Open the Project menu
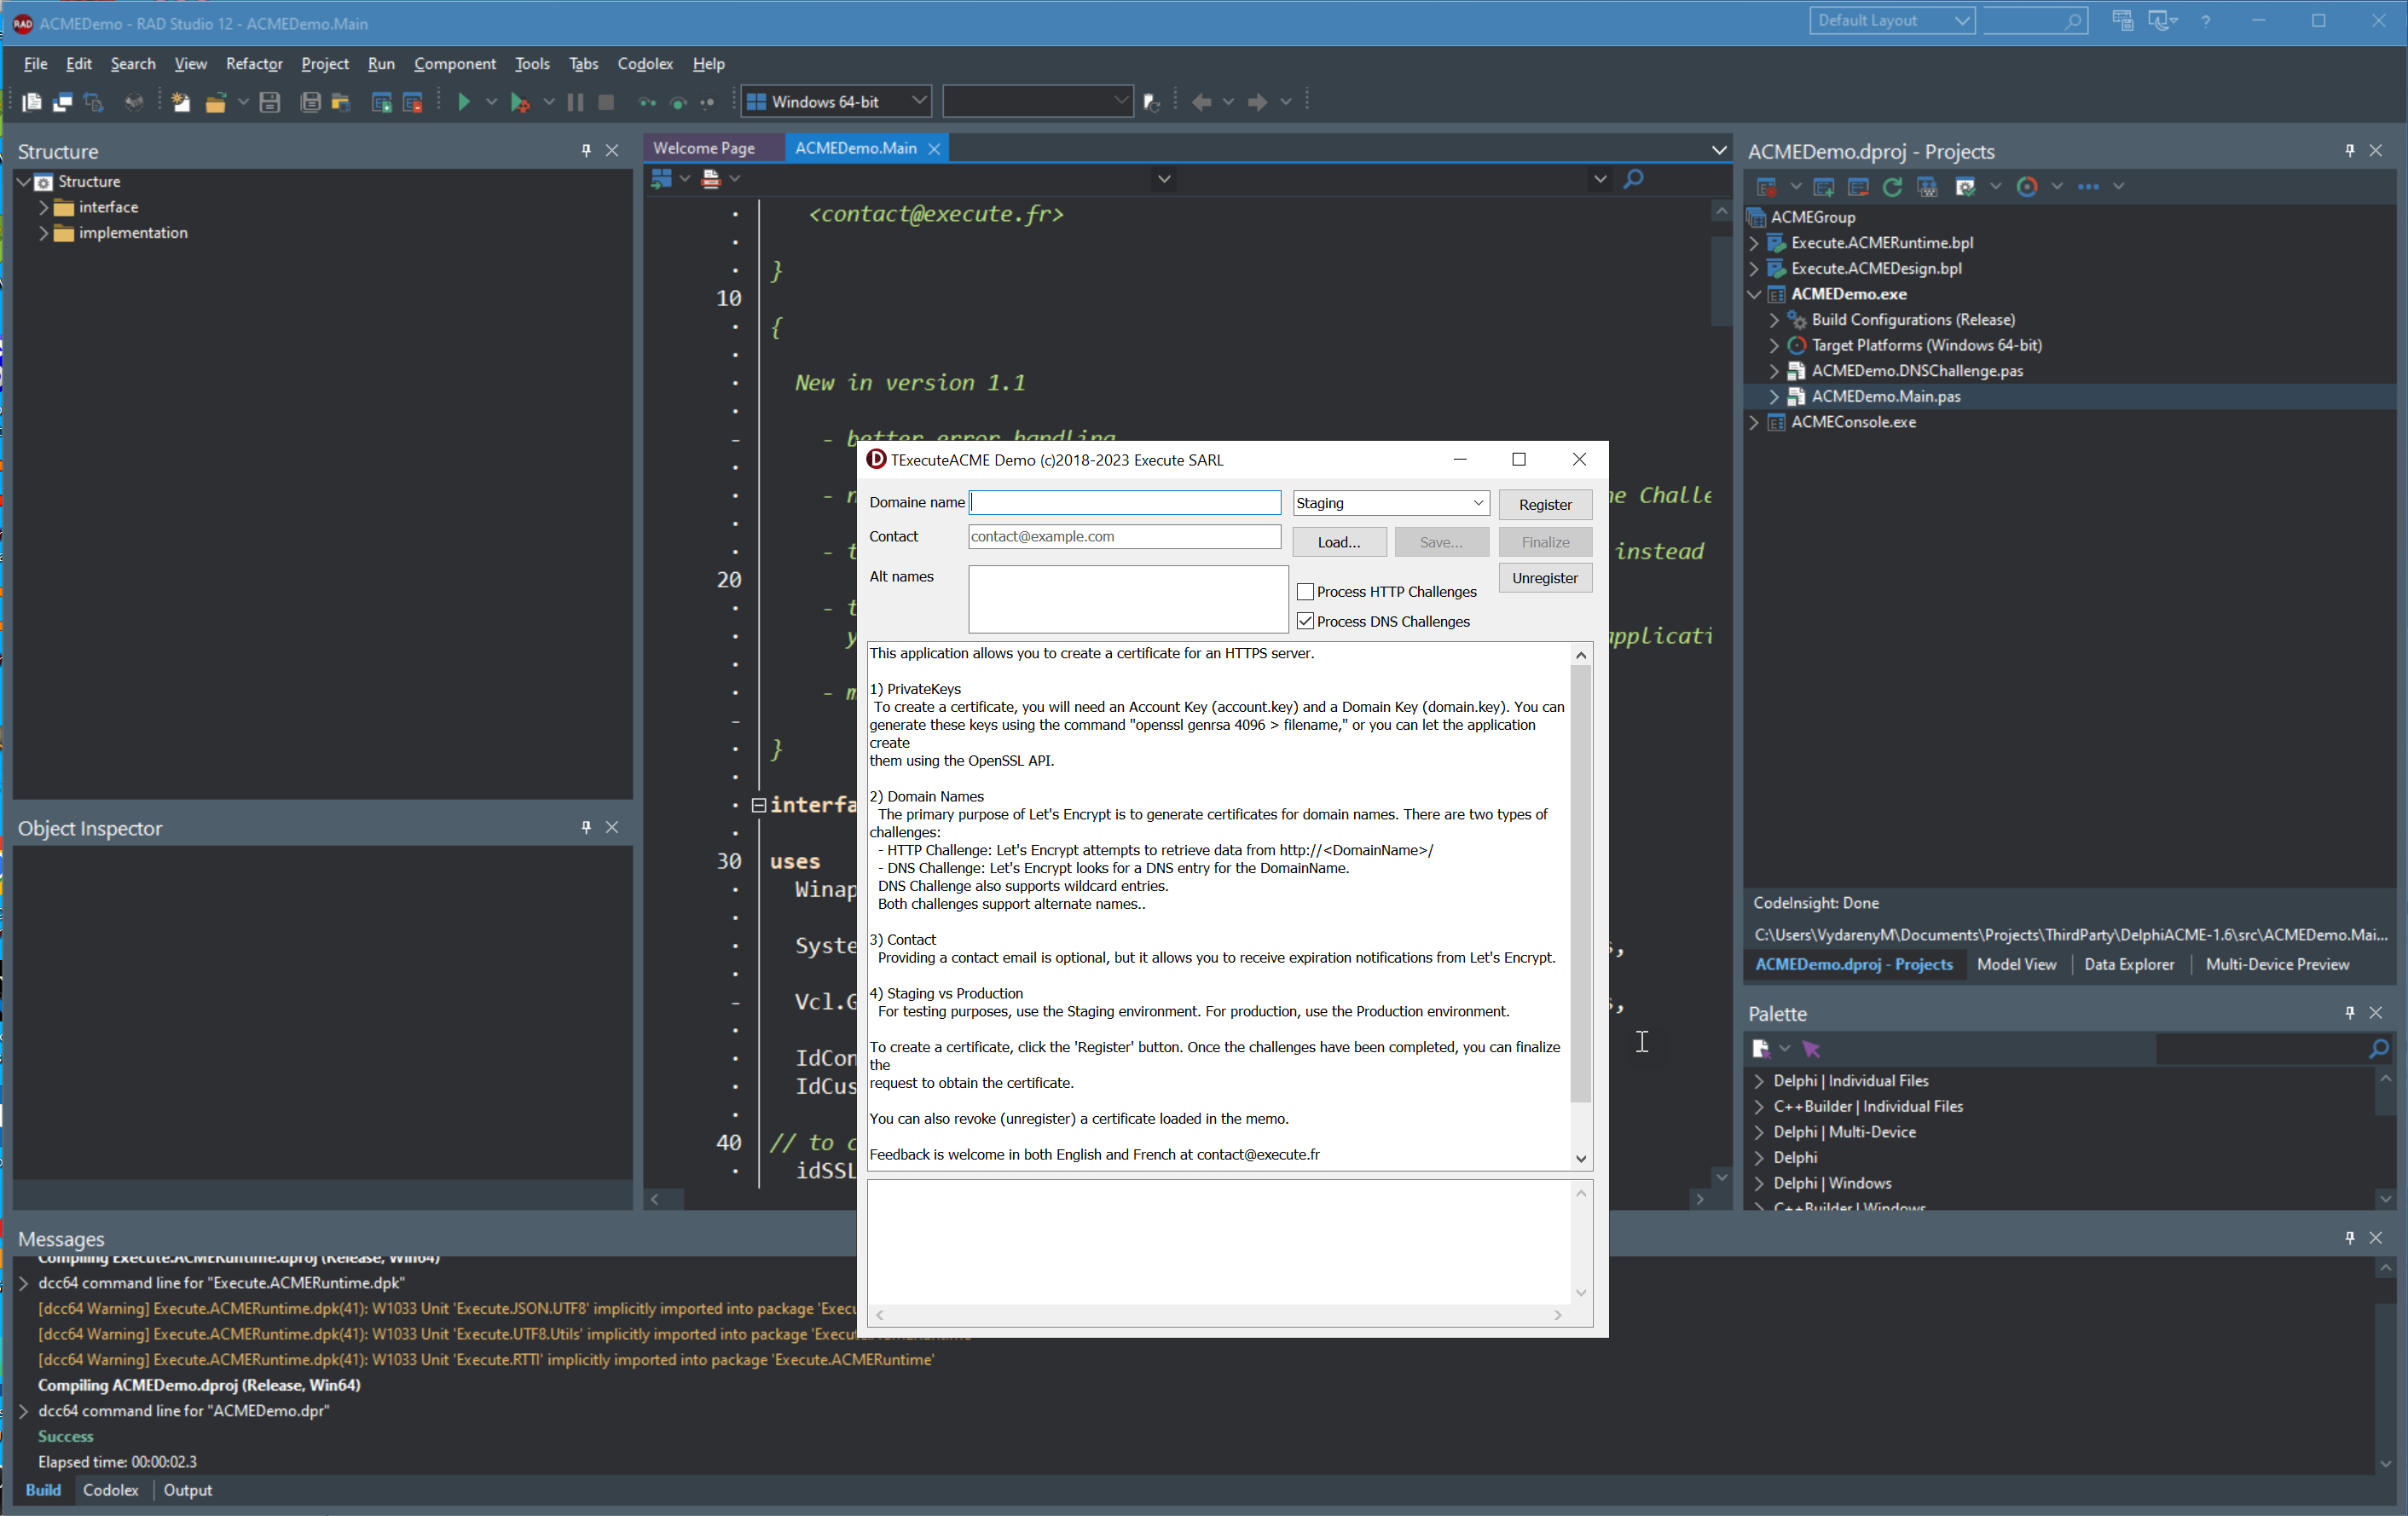Viewport: 2408px width, 1516px height. (x=325, y=63)
